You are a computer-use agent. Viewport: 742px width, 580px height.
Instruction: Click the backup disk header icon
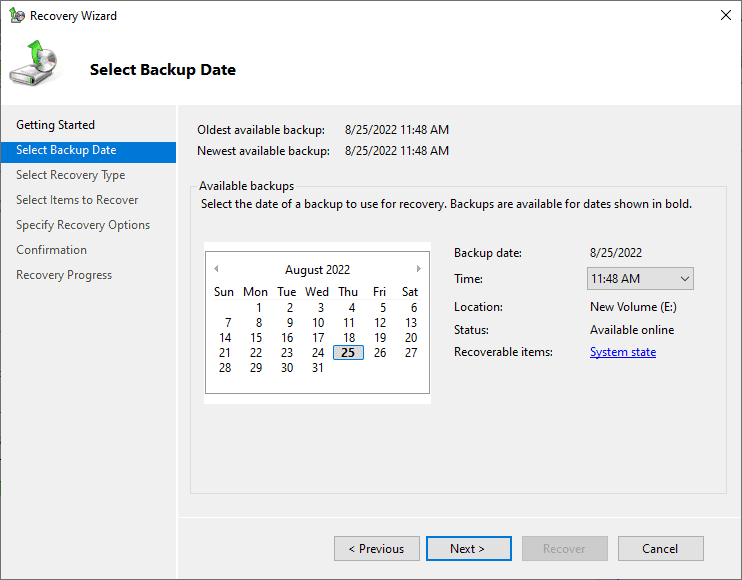pyautogui.click(x=34, y=66)
